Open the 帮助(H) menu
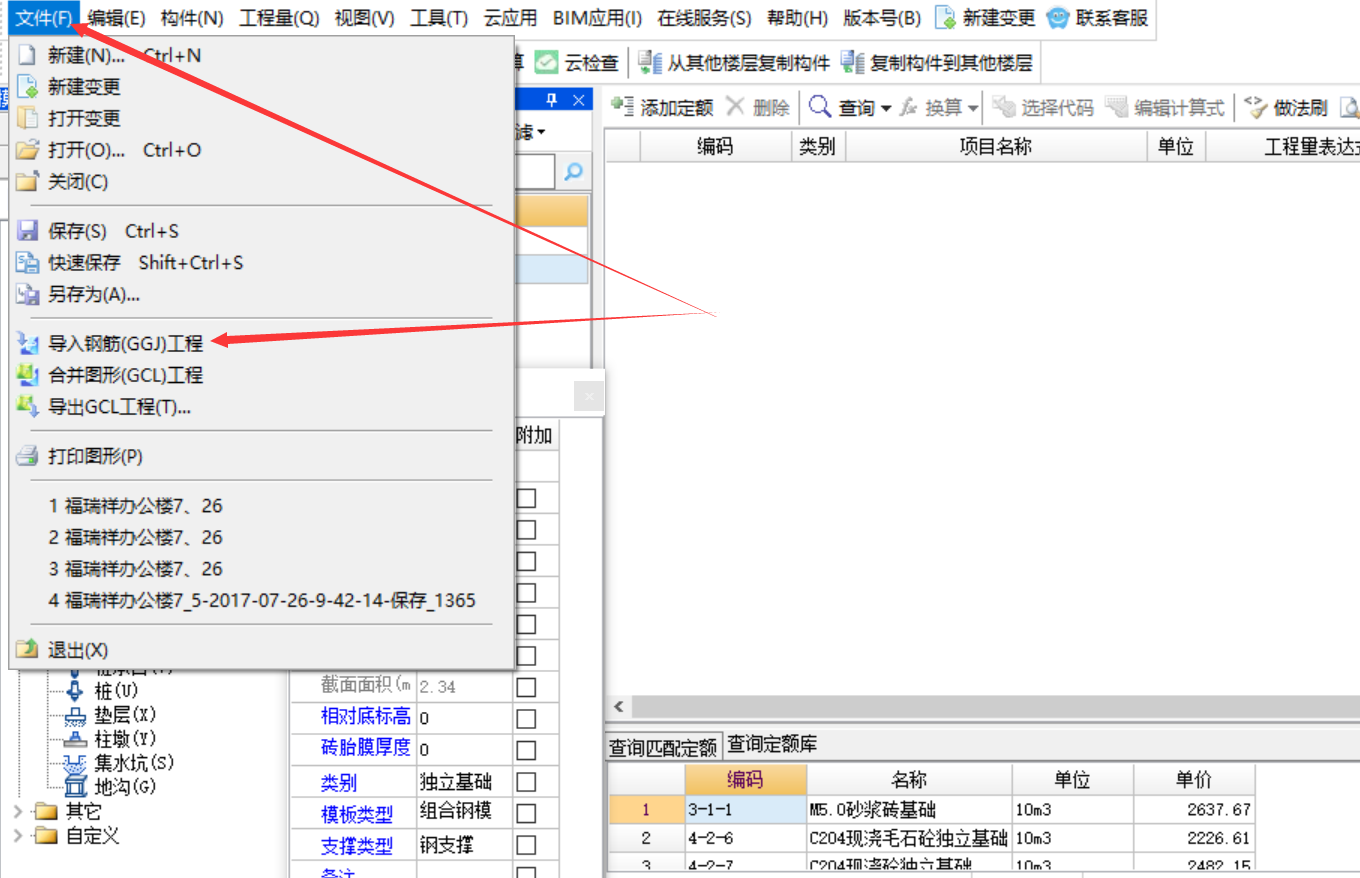The height and width of the screenshot is (878, 1360). [797, 18]
